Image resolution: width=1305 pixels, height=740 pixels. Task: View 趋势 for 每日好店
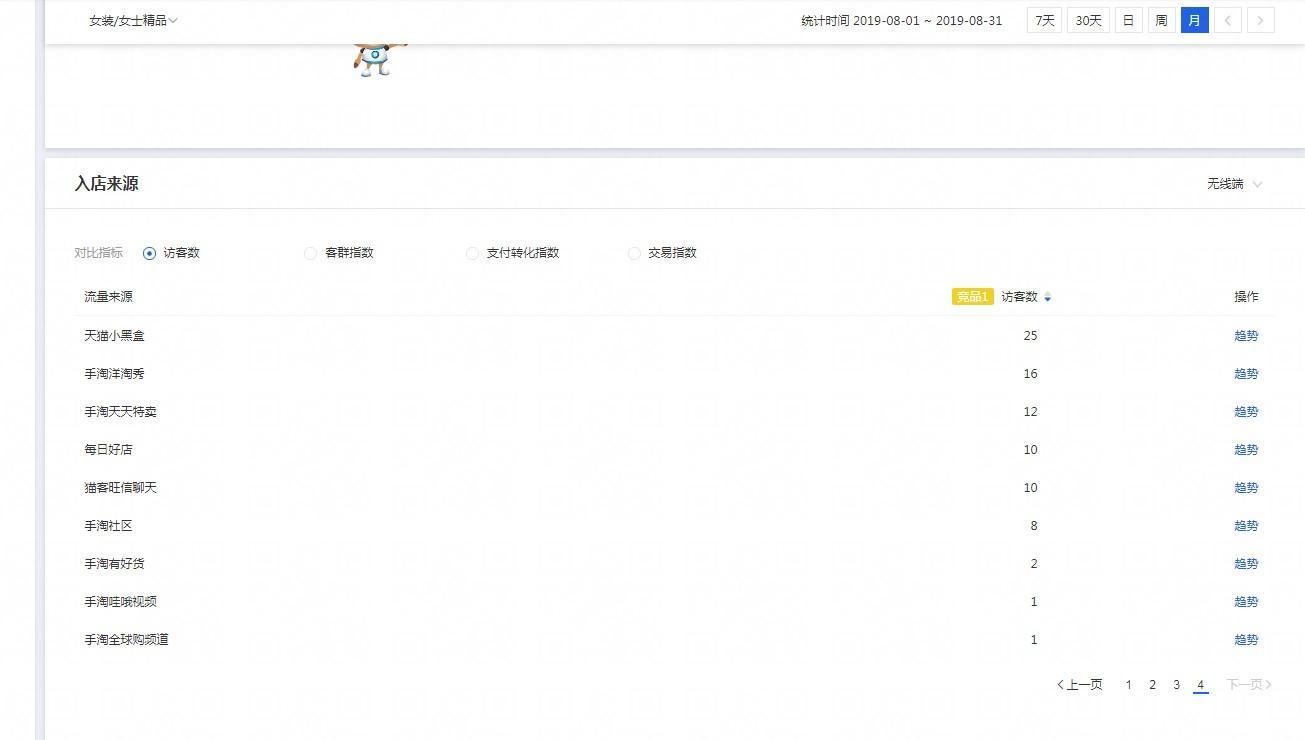[x=1246, y=450]
